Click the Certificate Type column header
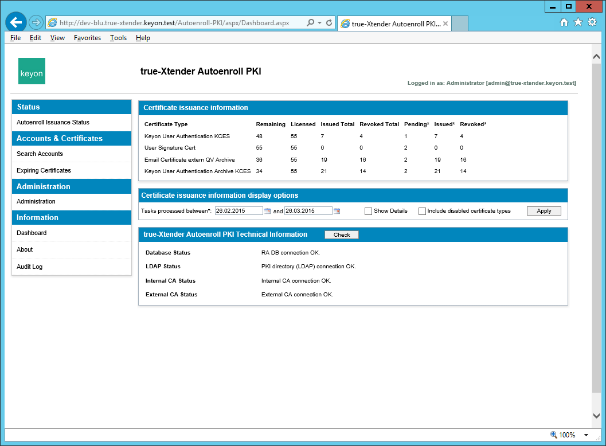 coord(166,124)
